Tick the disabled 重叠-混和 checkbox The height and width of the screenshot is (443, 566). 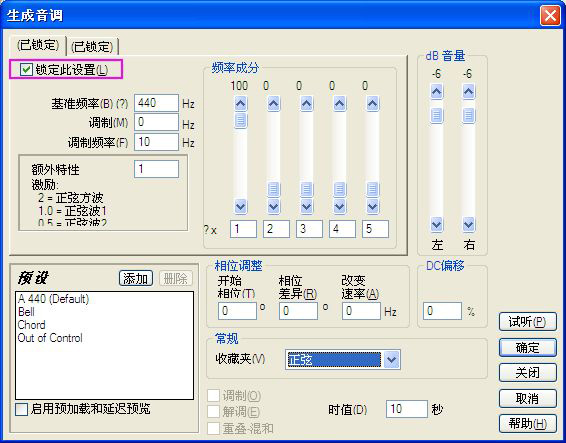[x=213, y=428]
